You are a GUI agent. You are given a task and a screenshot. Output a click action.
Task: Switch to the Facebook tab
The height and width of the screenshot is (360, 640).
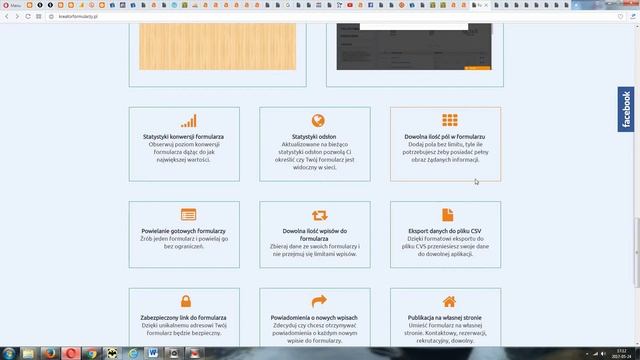[371, 5]
